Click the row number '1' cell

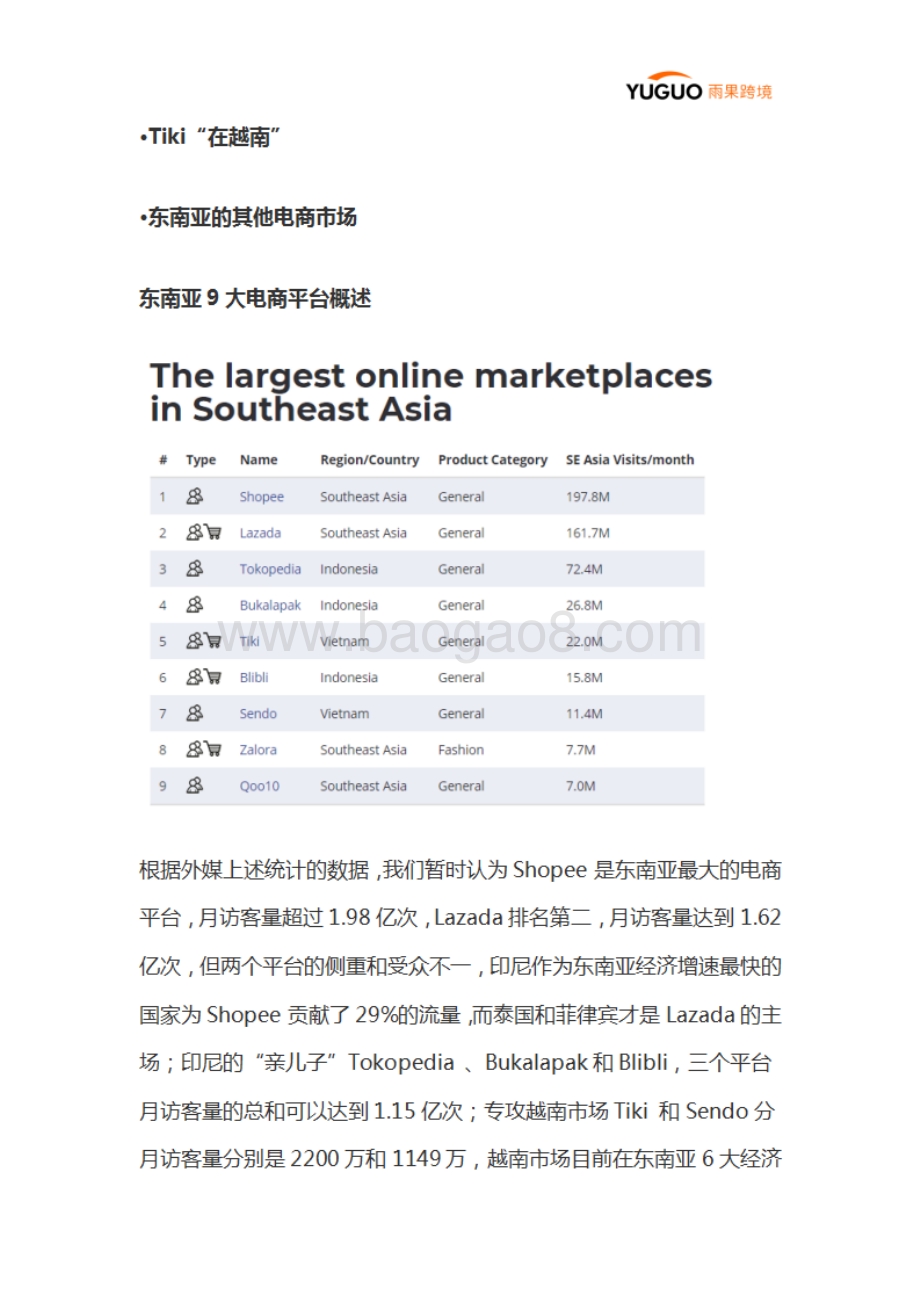point(163,497)
